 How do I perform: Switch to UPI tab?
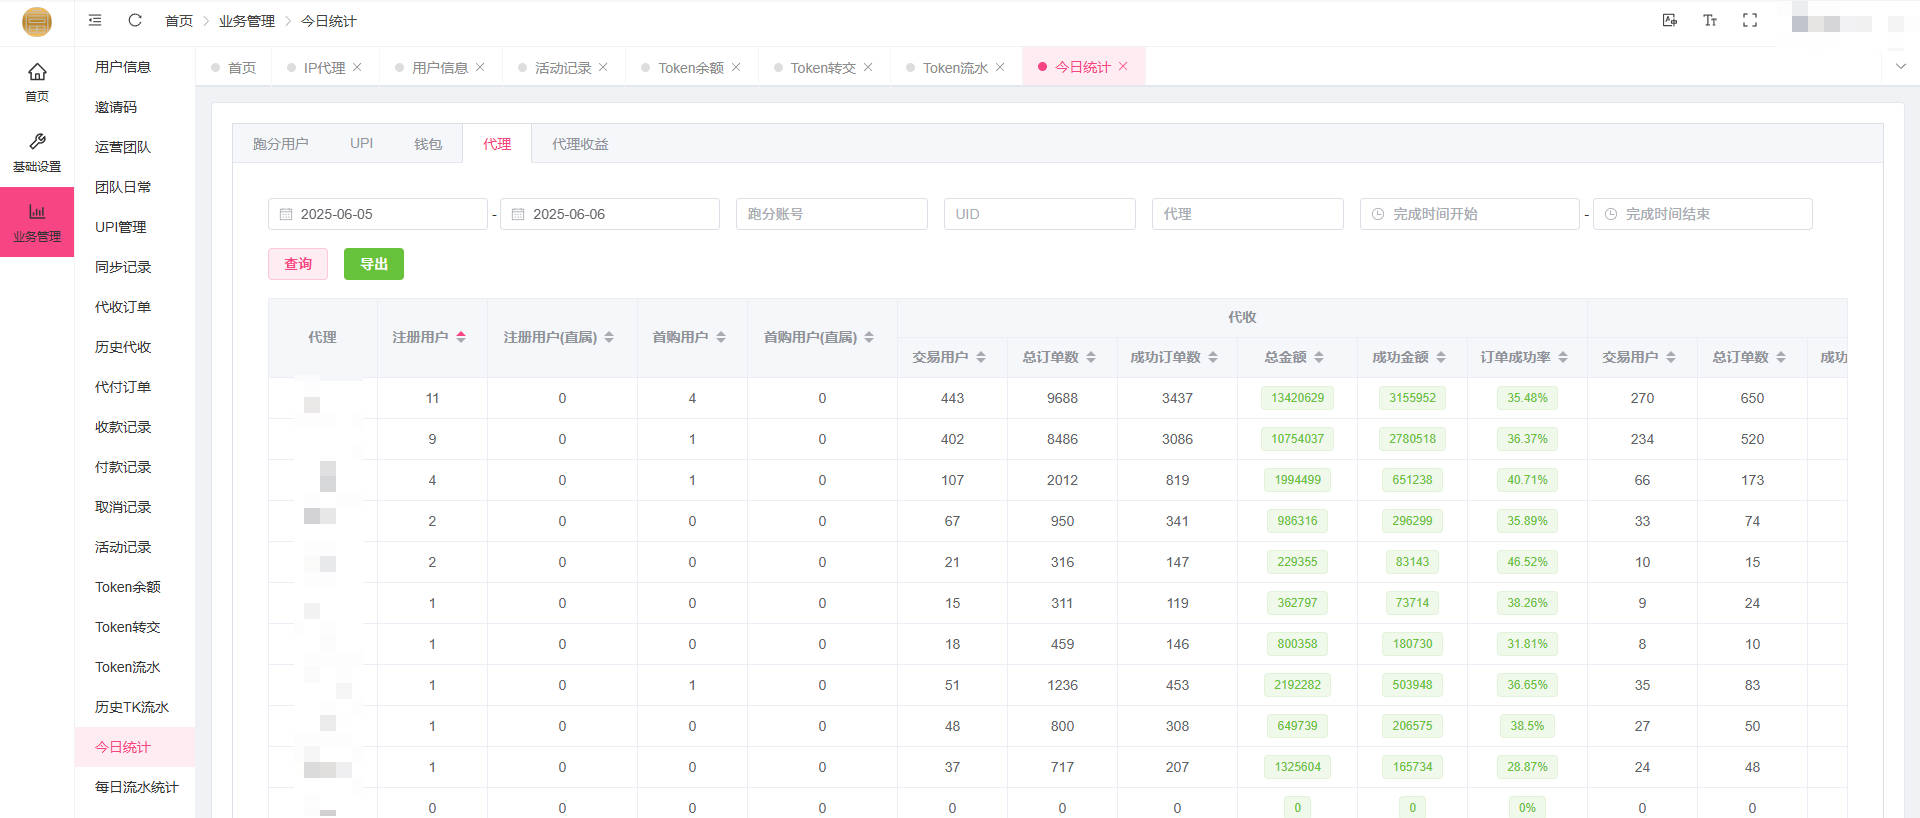[362, 144]
